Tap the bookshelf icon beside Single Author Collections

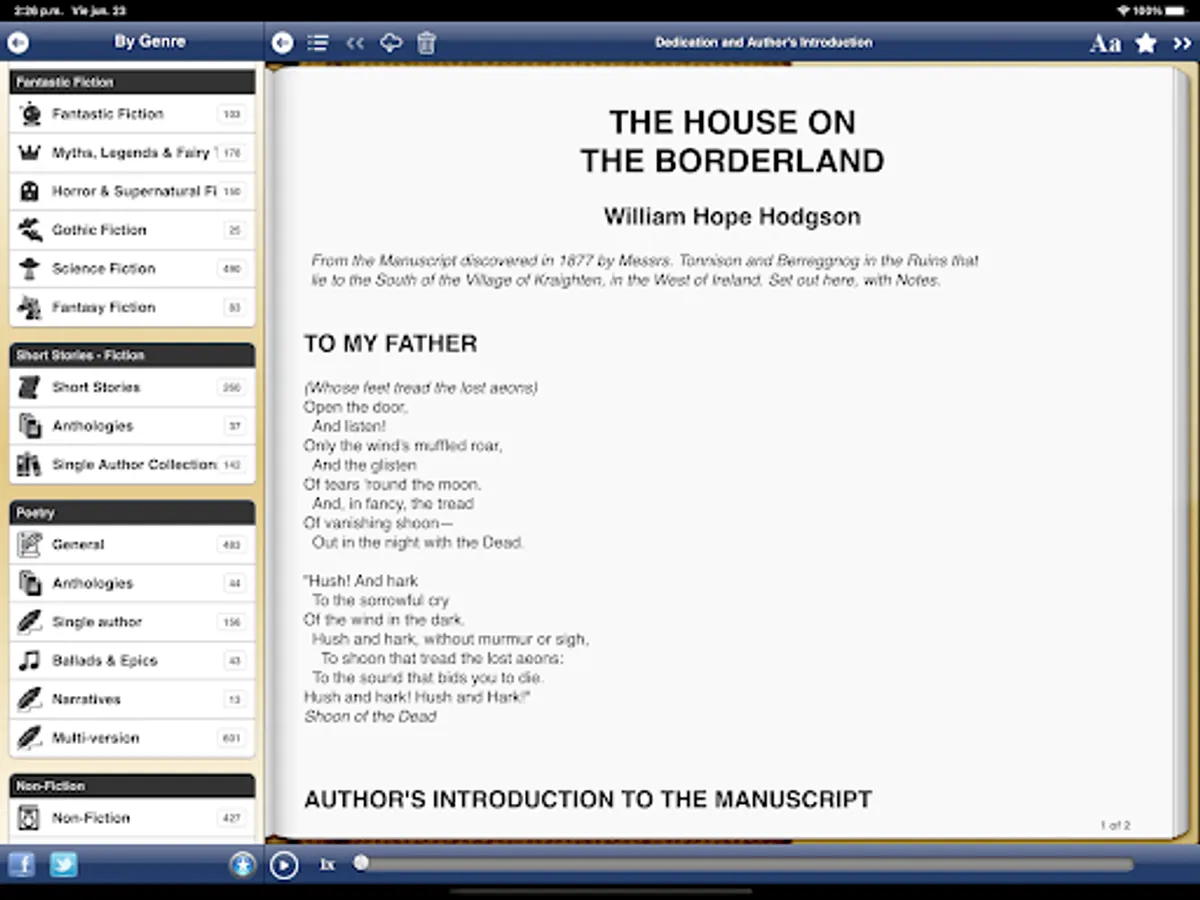[x=30, y=465]
